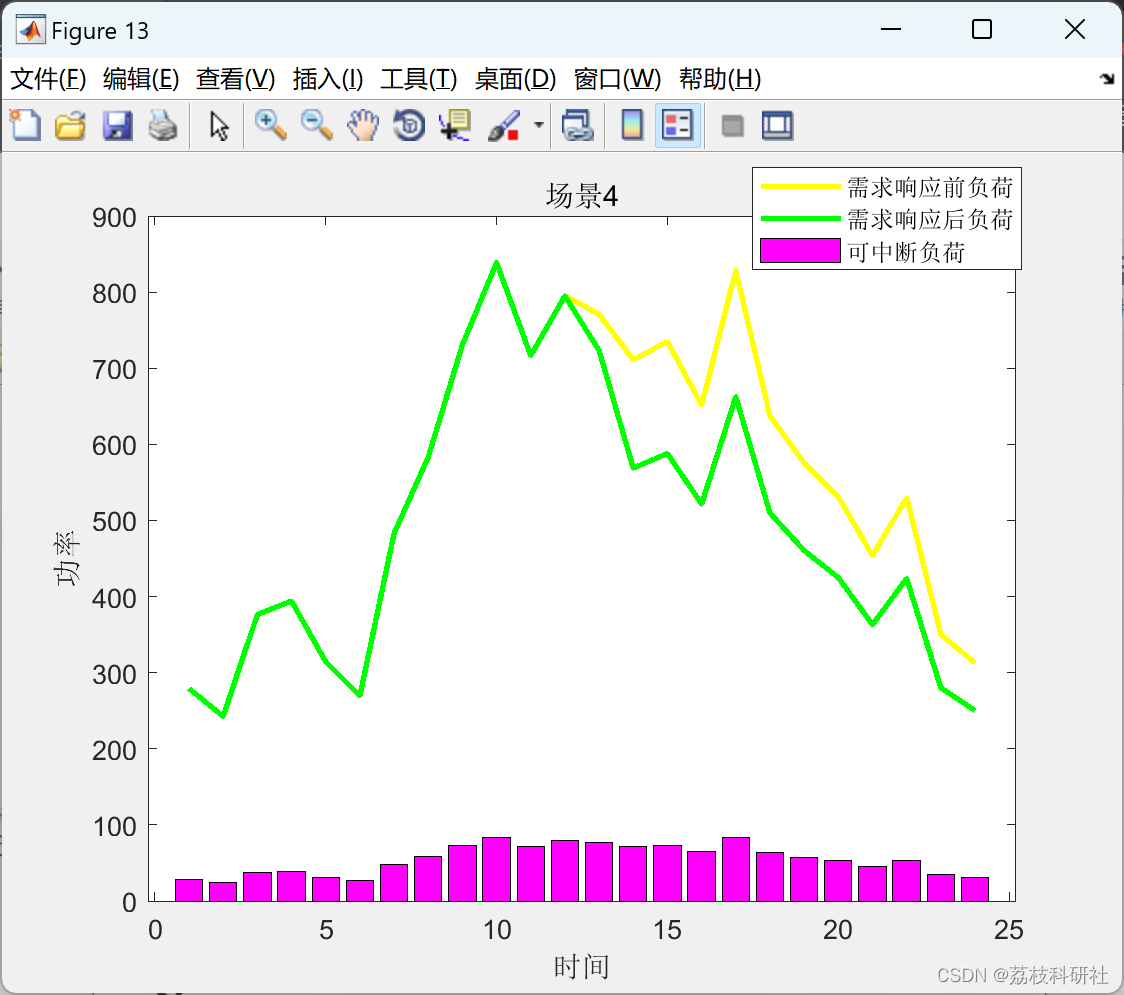This screenshot has height=995, width=1124.
Task: Toggle the Data Cursor tool
Action: (x=455, y=125)
